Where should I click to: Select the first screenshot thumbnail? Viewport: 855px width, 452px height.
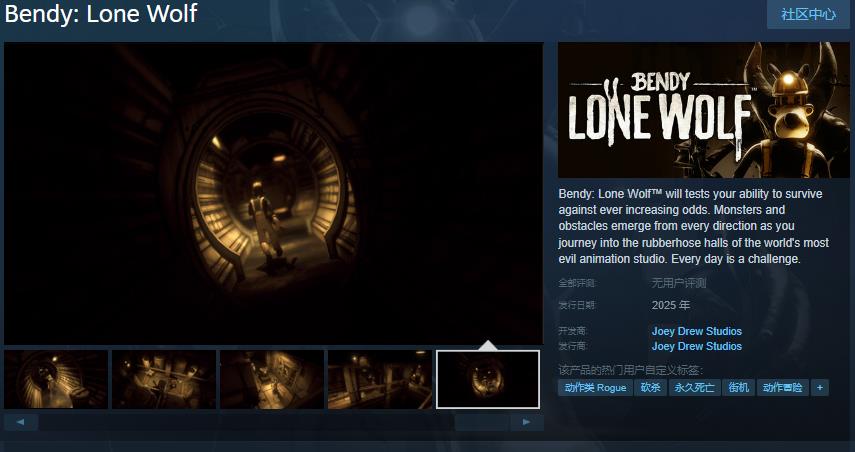(56, 379)
